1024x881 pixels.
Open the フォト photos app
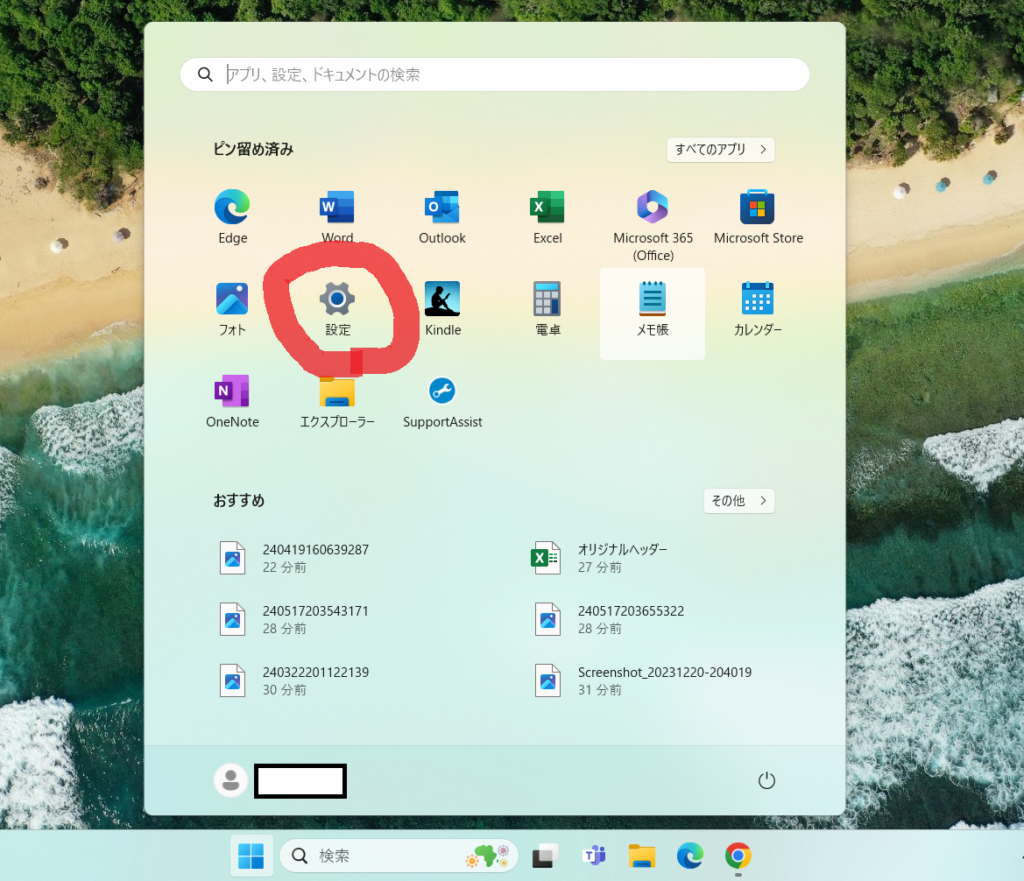(x=232, y=309)
